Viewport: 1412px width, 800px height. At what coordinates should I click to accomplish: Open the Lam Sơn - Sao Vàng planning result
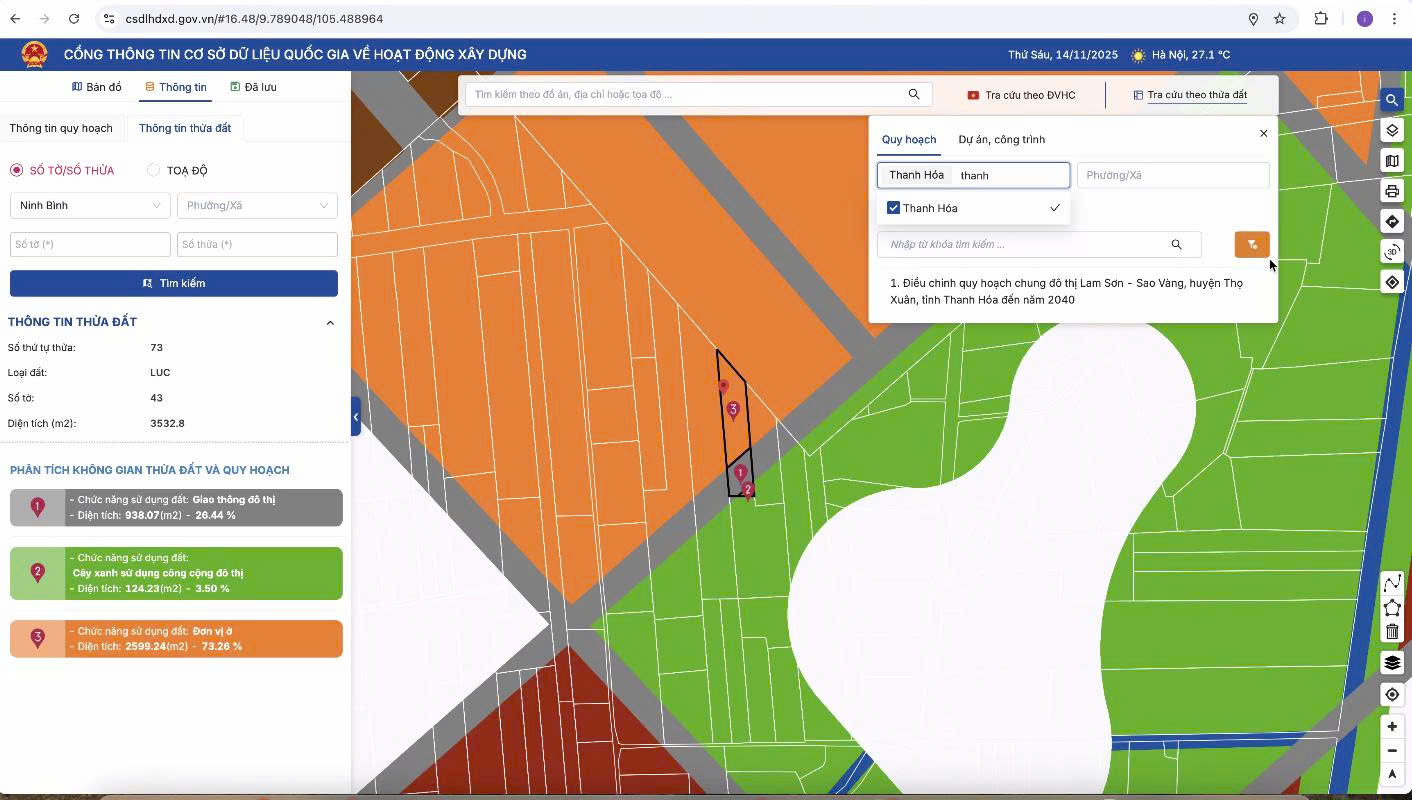click(1066, 292)
